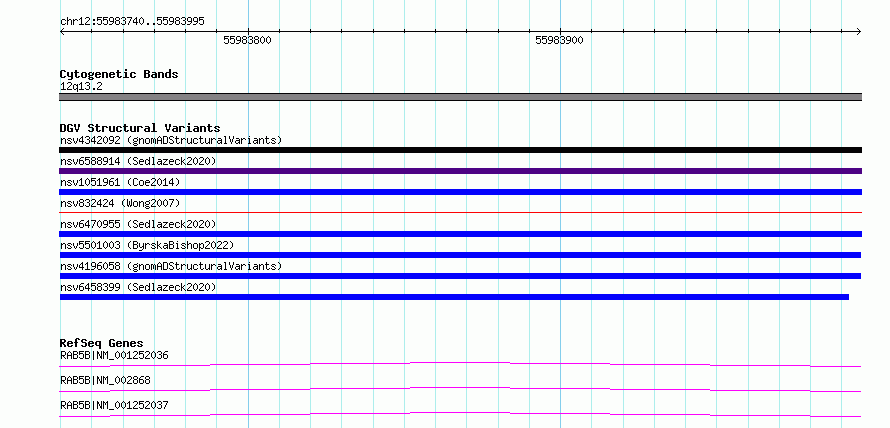This screenshot has width=890, height=428.
Task: Click the blue nsv6470955 variant bar
Action: 460,234
